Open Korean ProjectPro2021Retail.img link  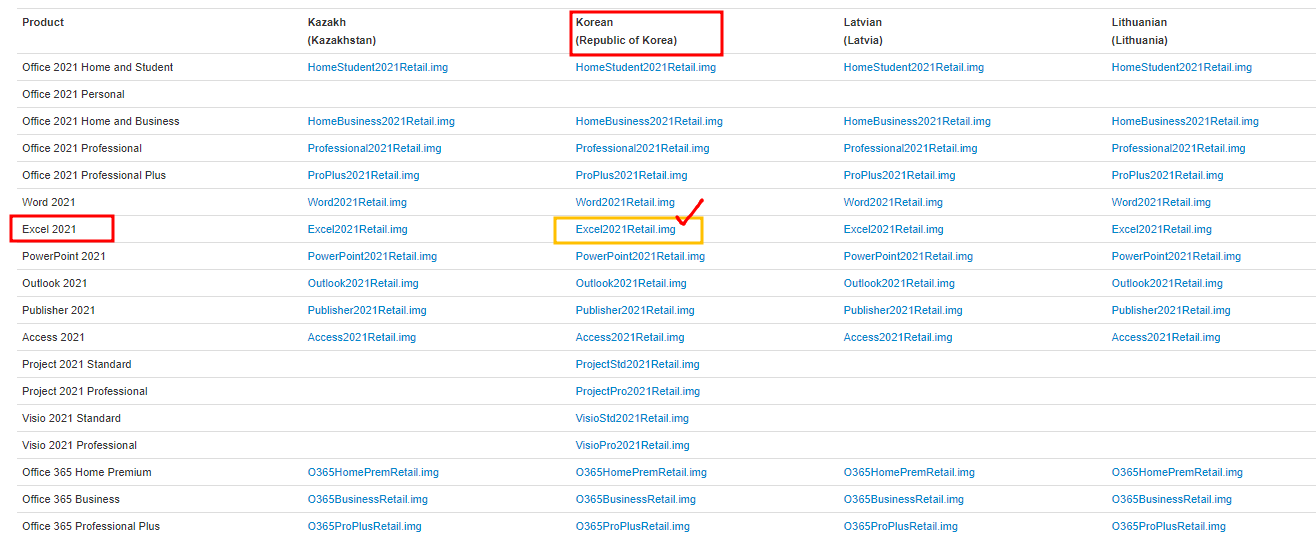[638, 391]
